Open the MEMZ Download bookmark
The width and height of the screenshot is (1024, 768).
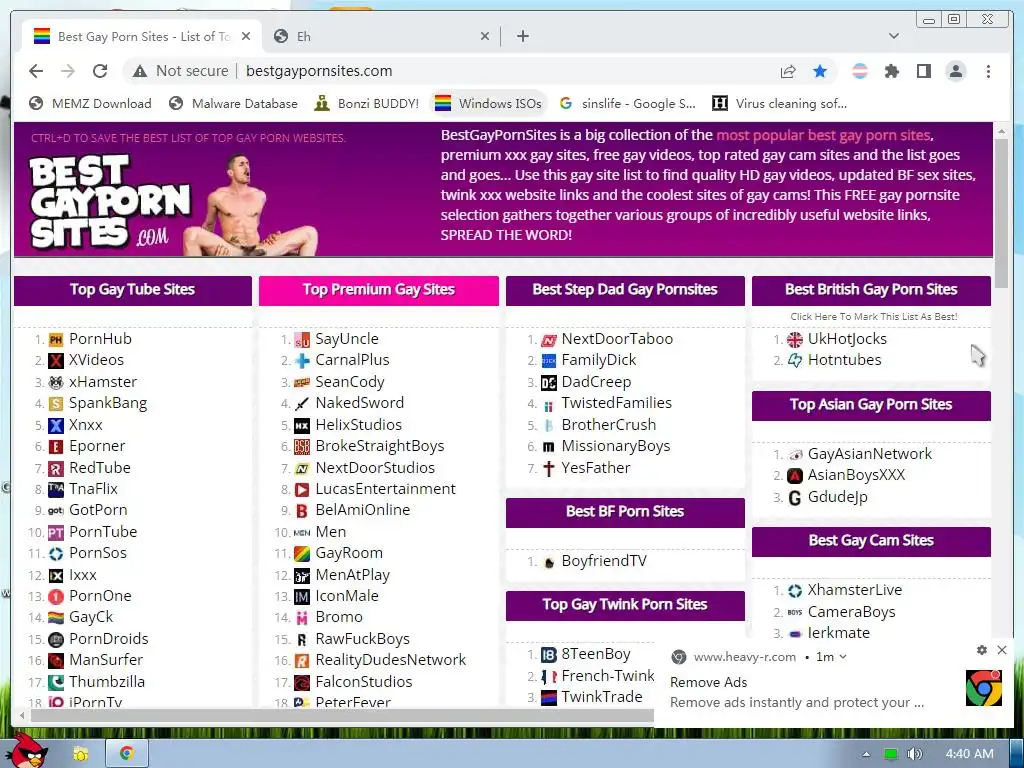pos(91,103)
